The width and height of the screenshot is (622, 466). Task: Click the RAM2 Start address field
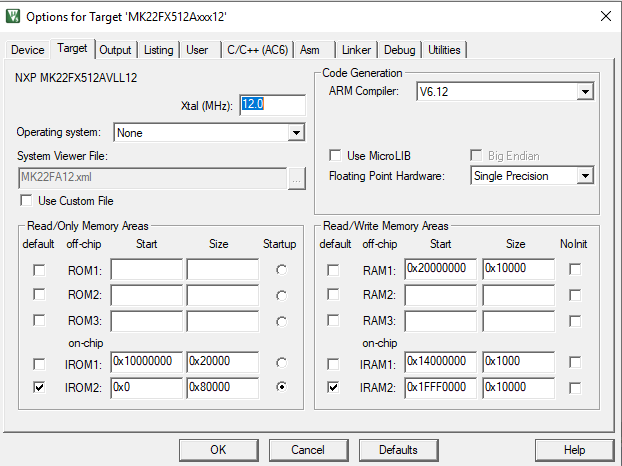tap(440, 295)
